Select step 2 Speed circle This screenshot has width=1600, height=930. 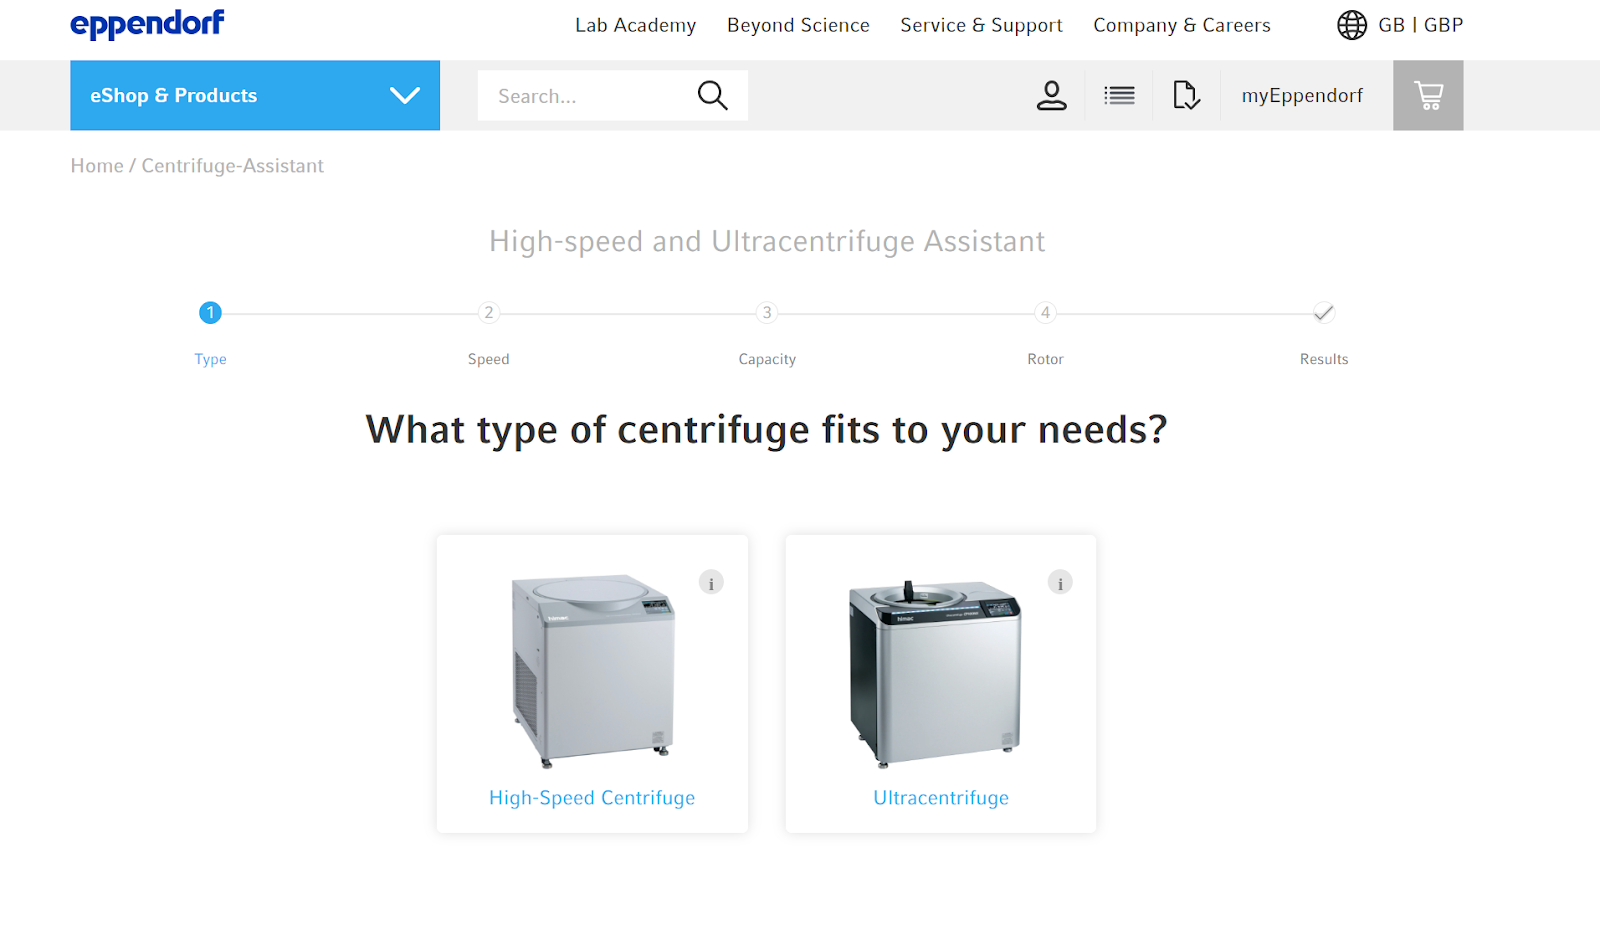(x=489, y=313)
